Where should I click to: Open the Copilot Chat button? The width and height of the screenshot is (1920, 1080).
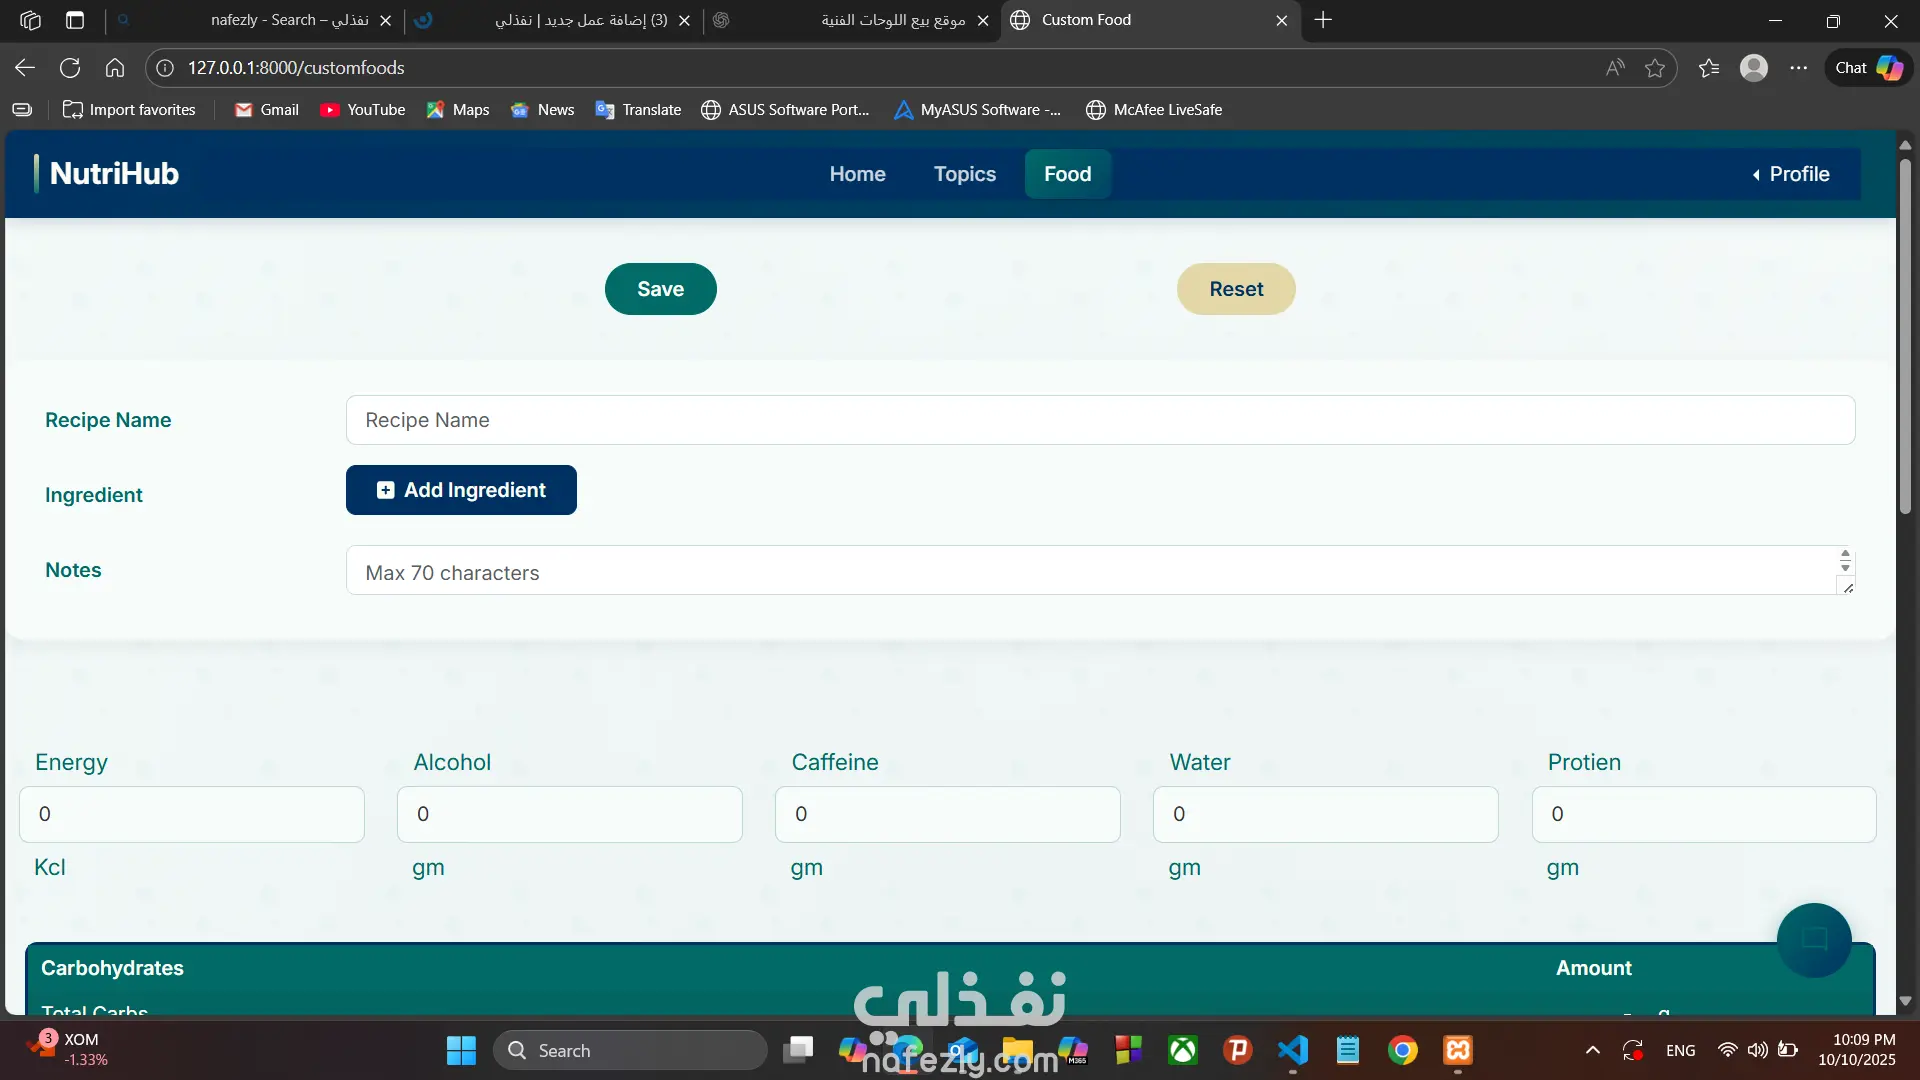(1868, 68)
